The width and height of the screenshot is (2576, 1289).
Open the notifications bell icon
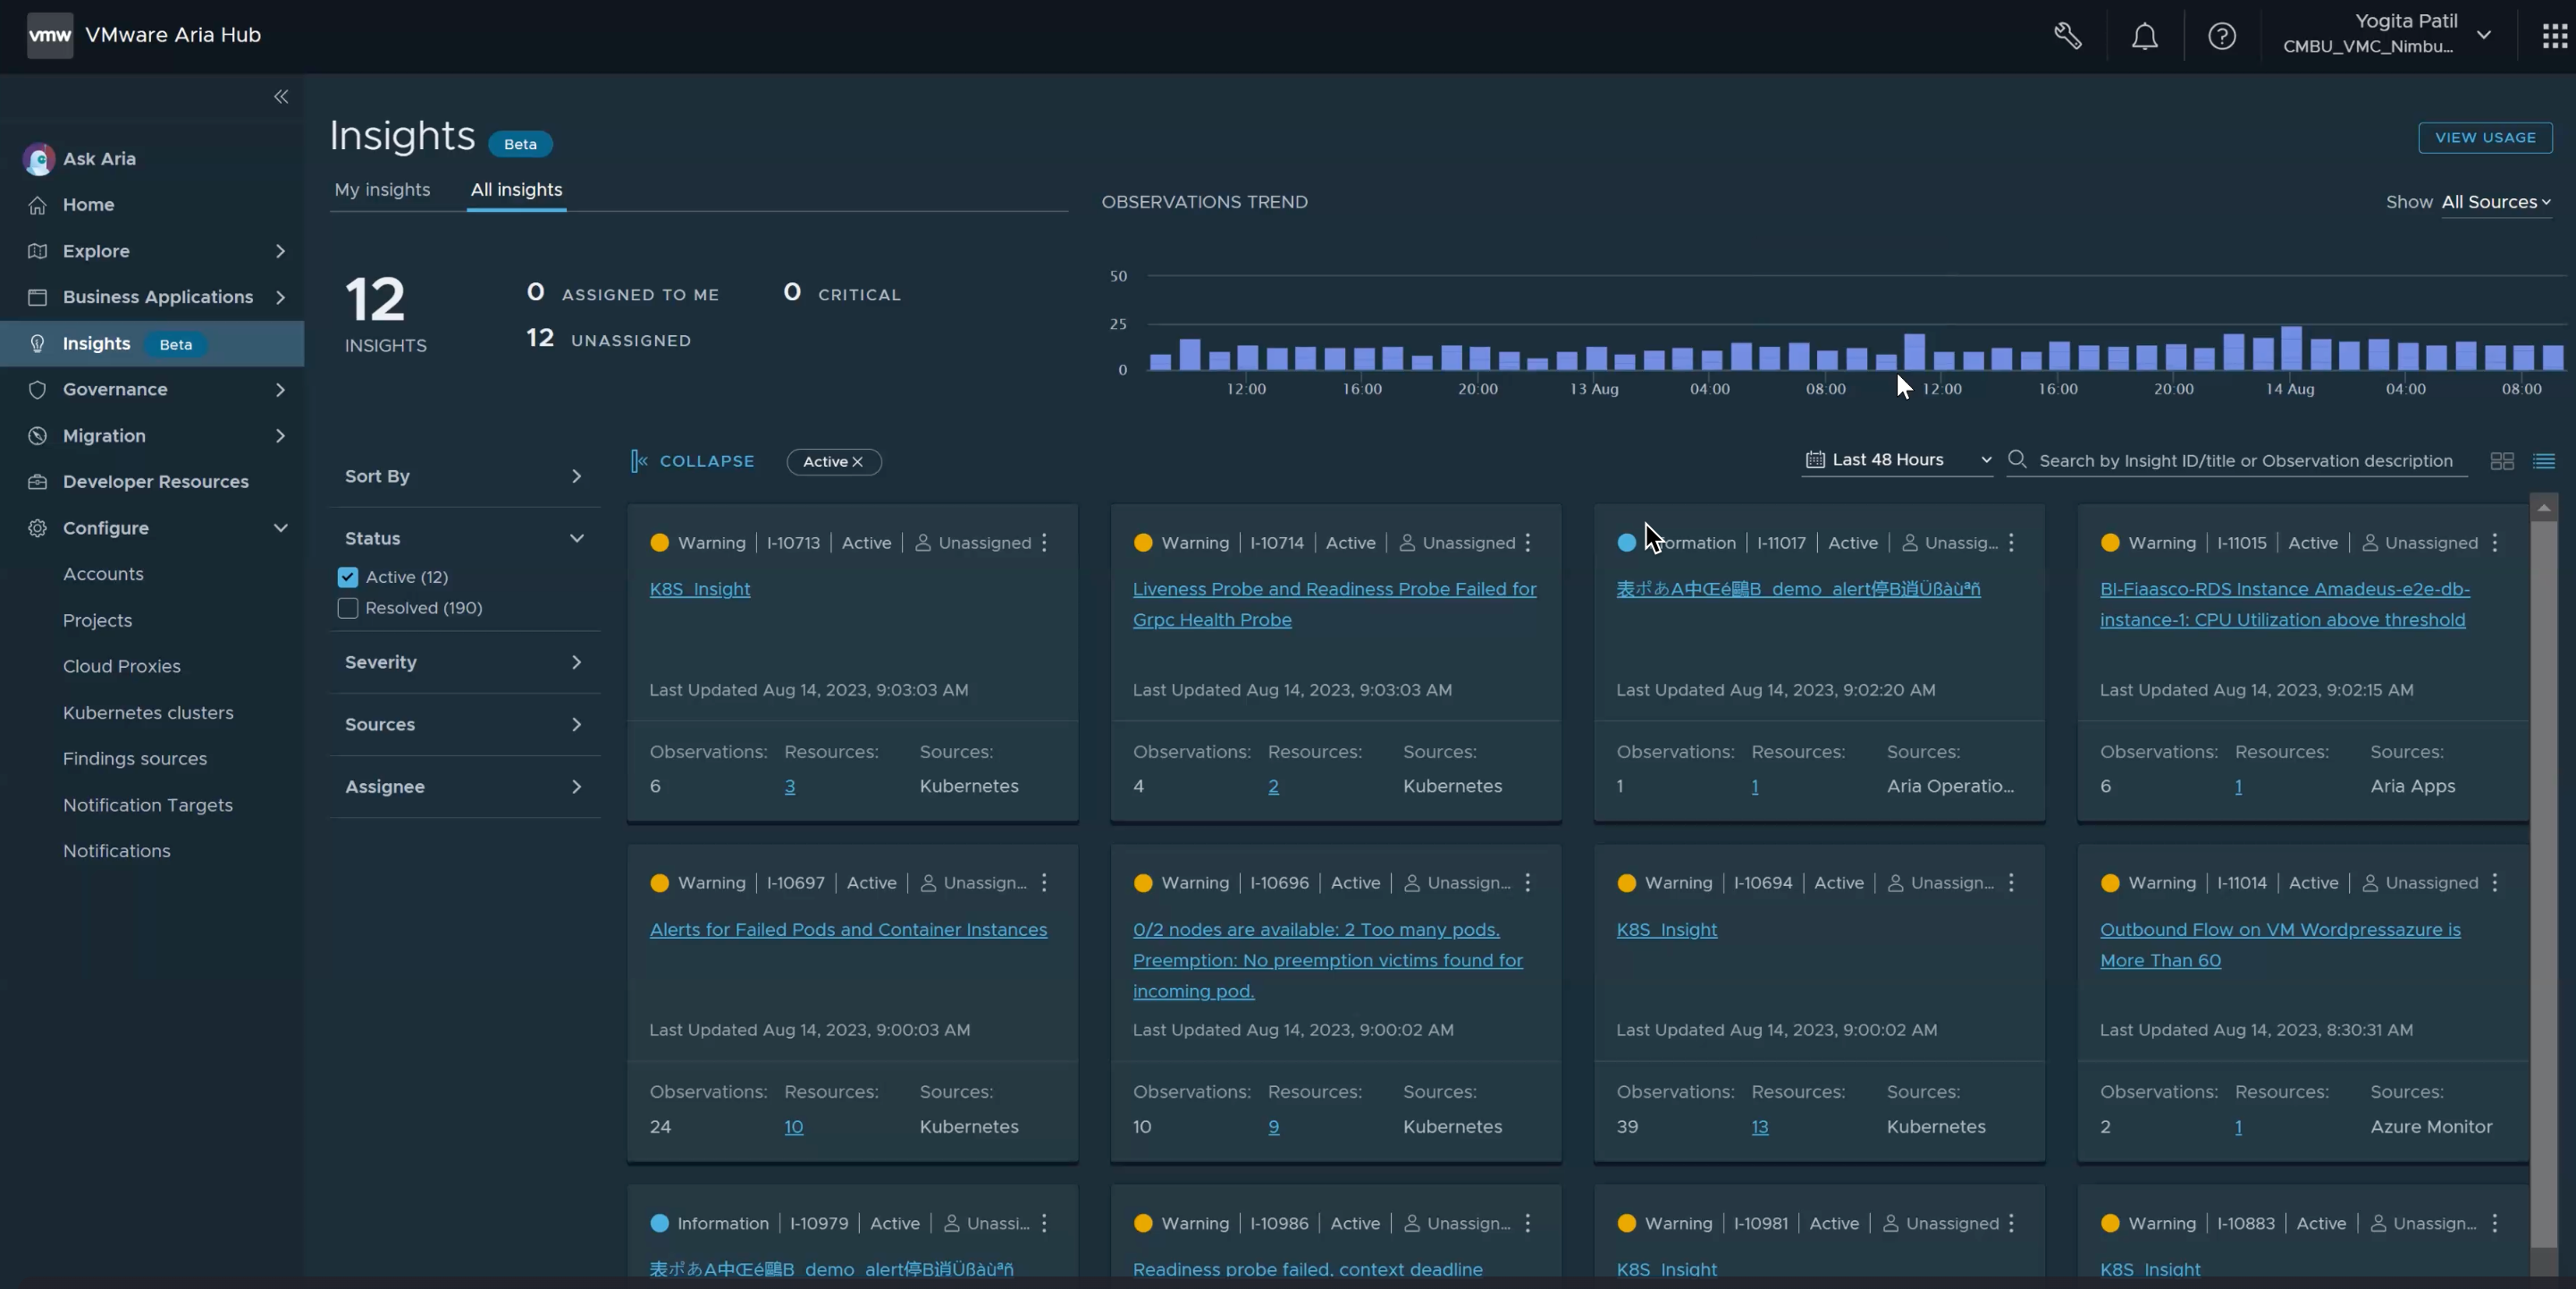2144,37
